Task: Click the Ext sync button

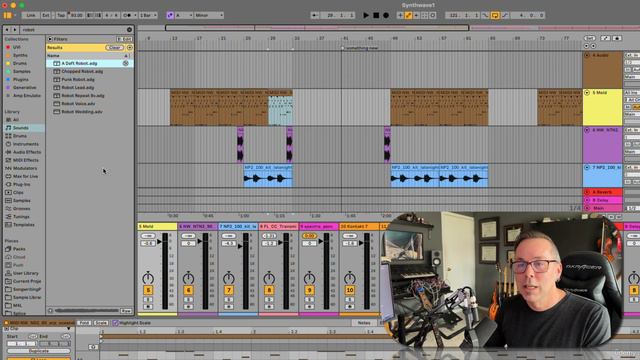Action: [46, 16]
